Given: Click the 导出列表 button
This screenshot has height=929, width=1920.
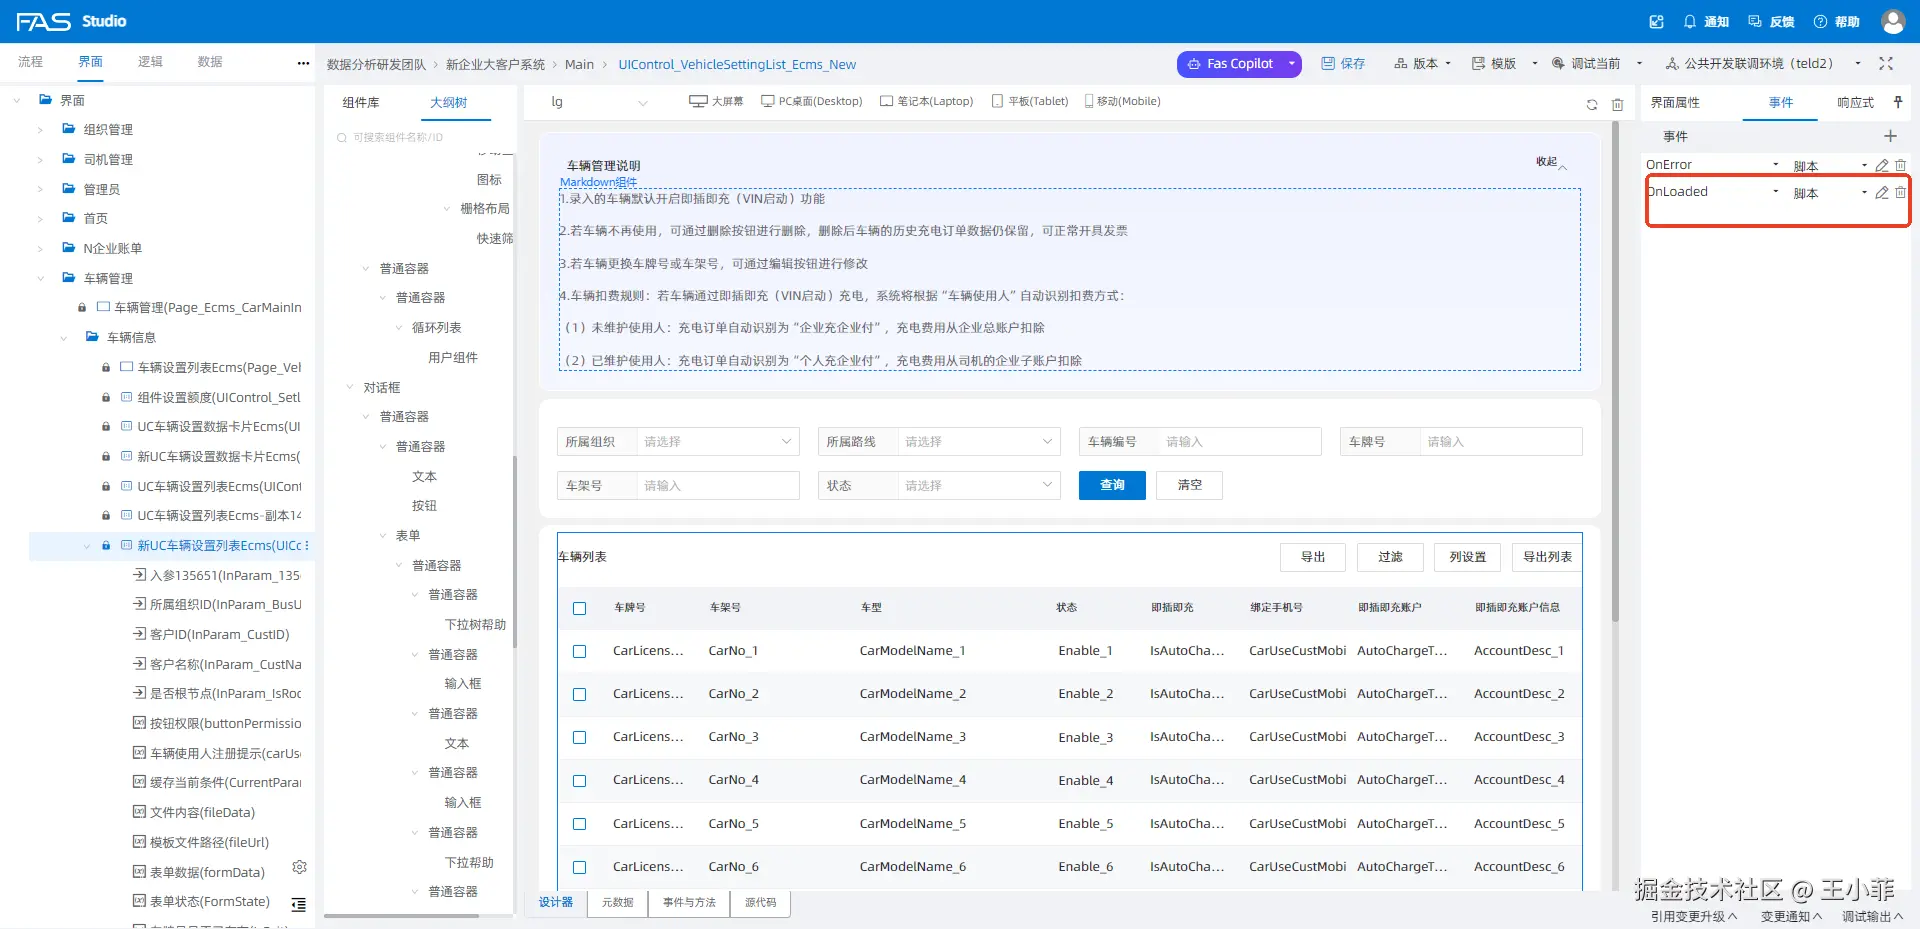Looking at the screenshot, I should pos(1547,557).
